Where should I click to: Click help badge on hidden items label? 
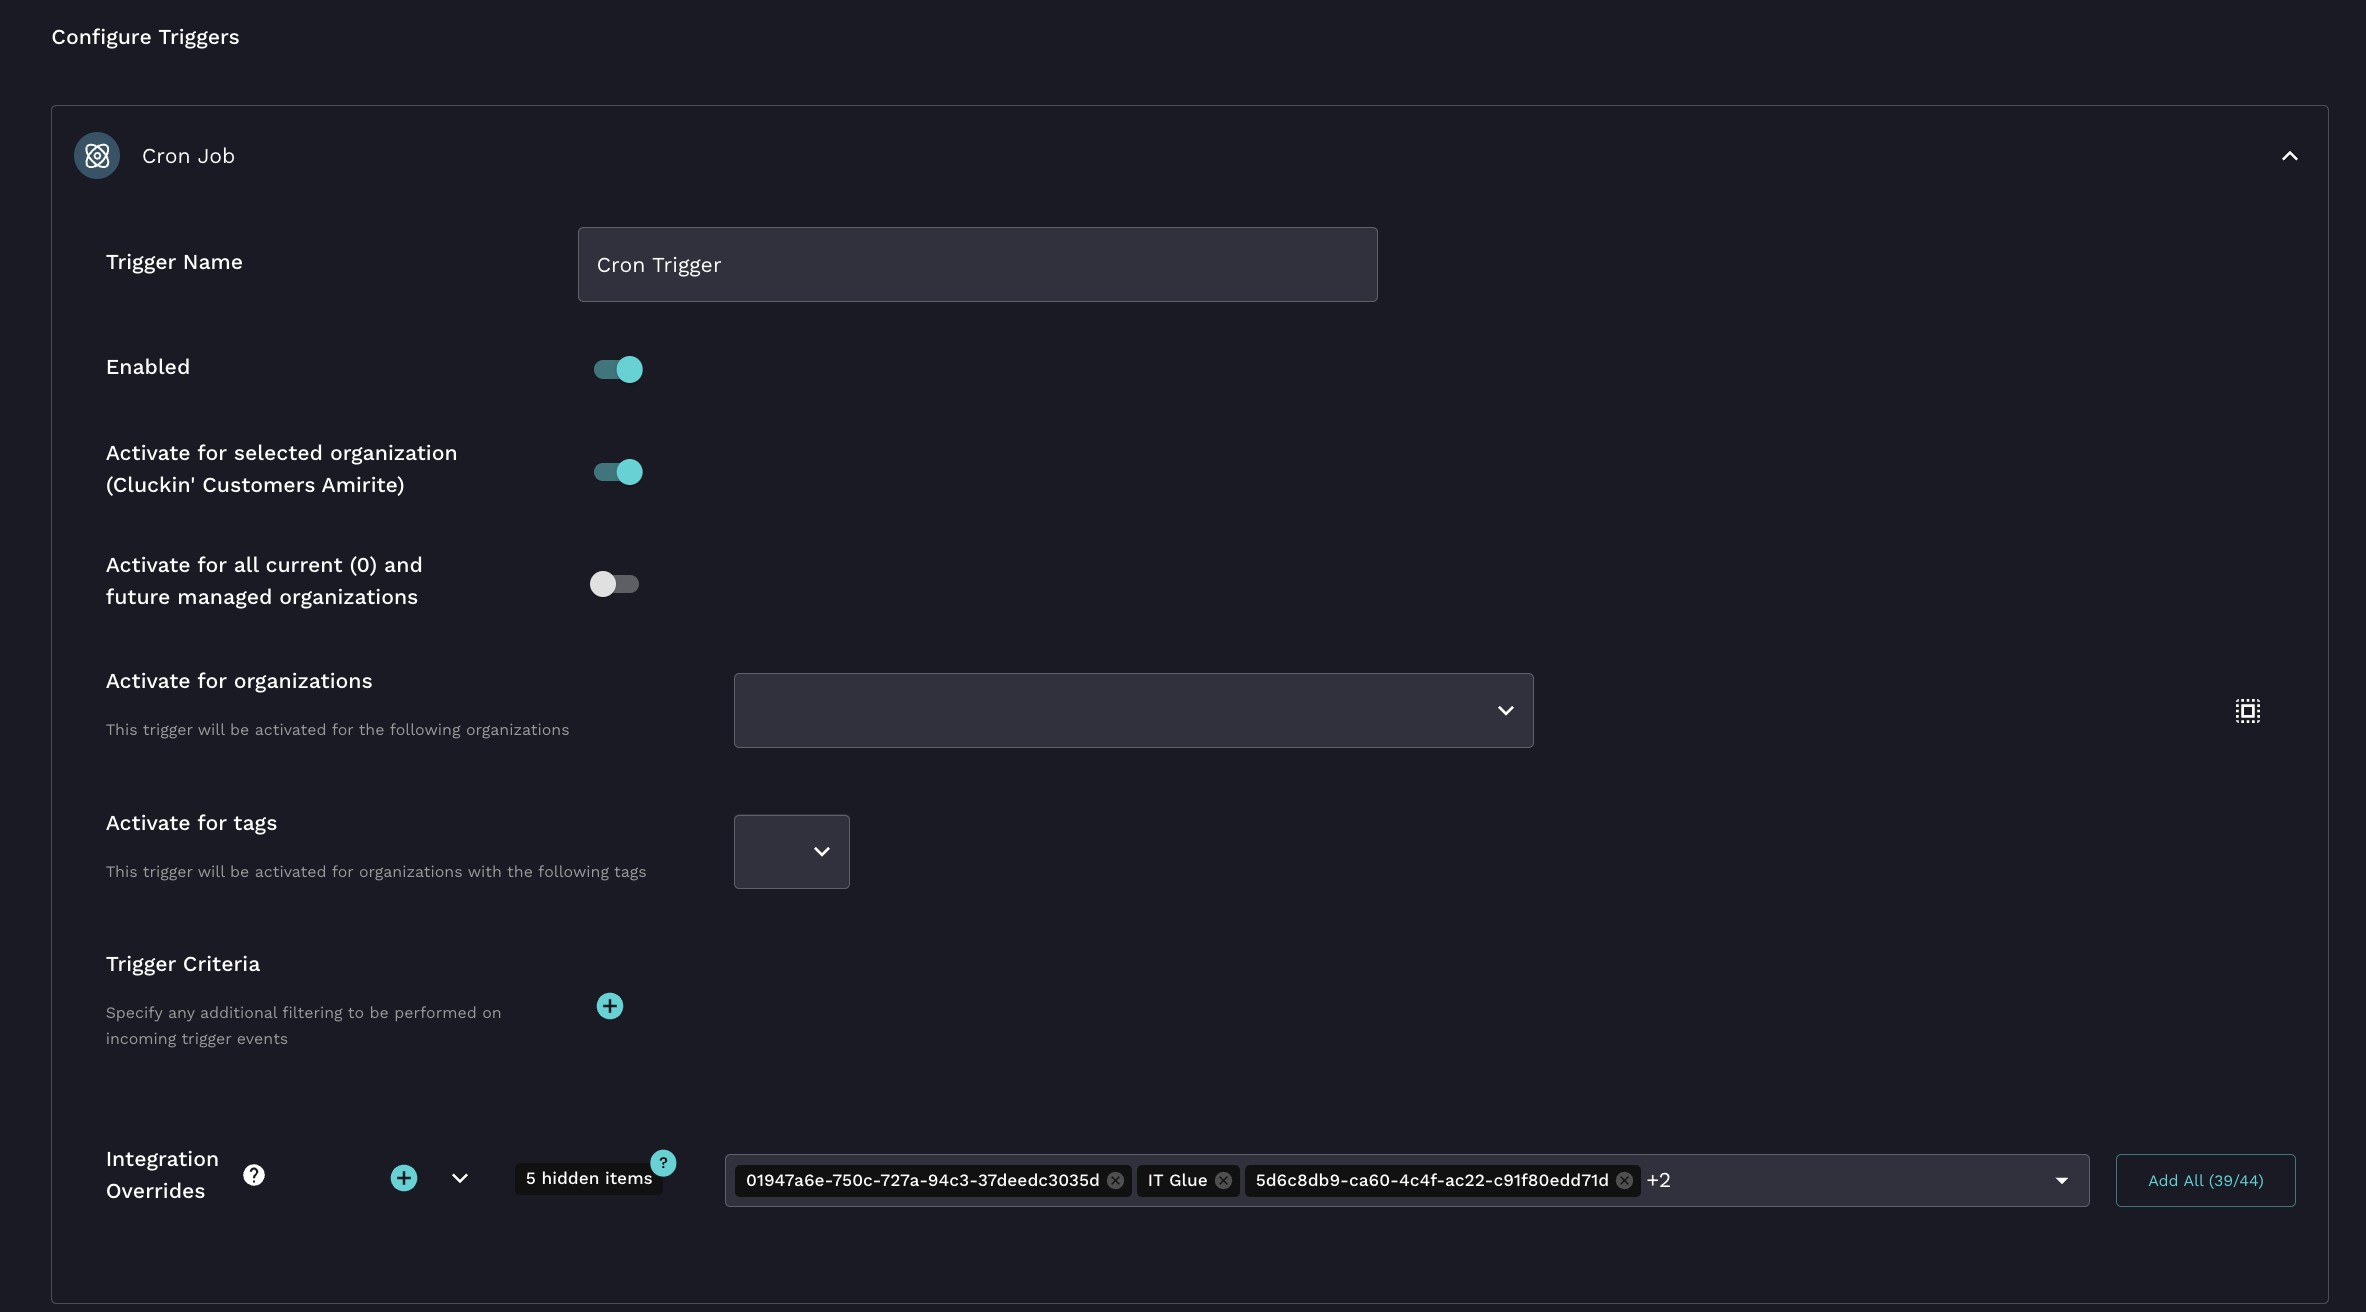pos(663,1162)
